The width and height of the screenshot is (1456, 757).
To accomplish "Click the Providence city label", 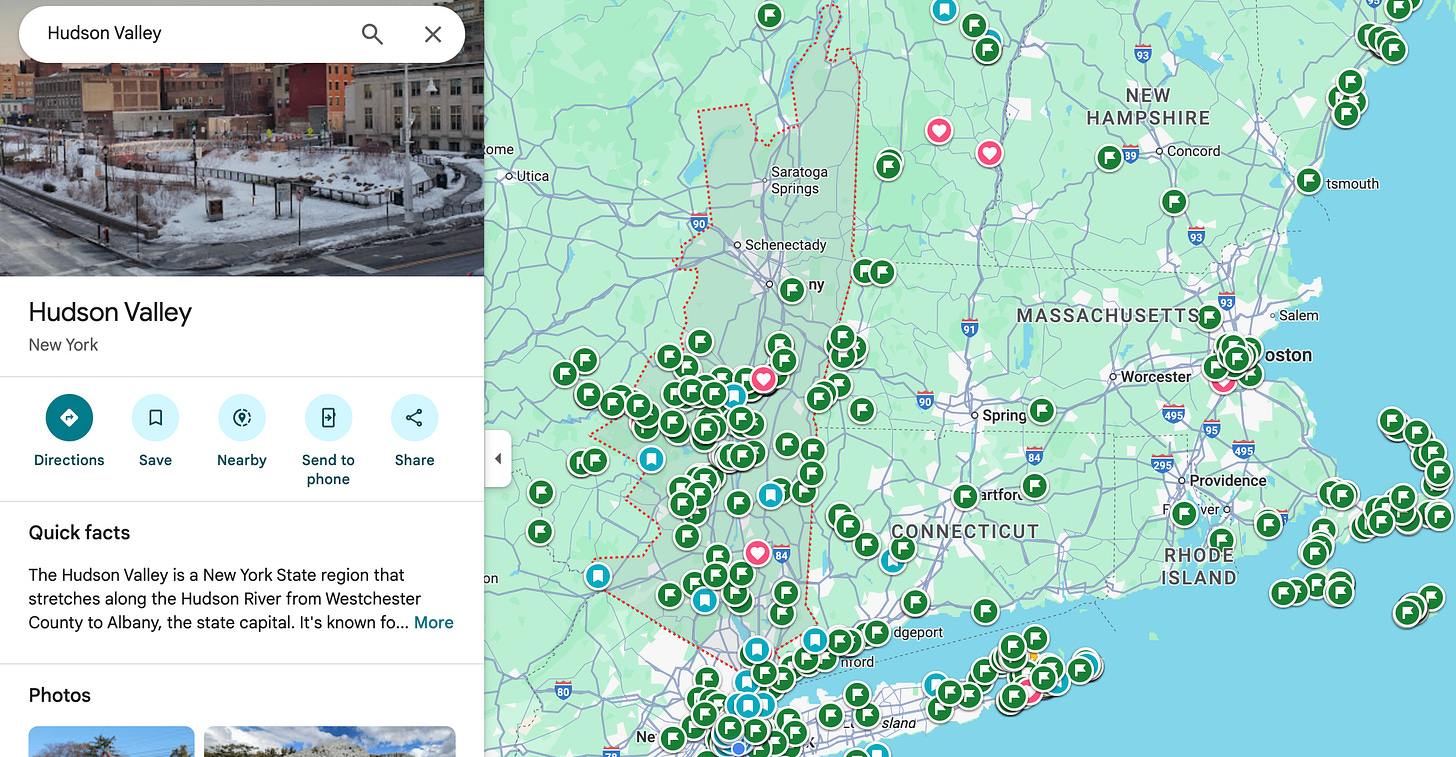I will point(1228,480).
